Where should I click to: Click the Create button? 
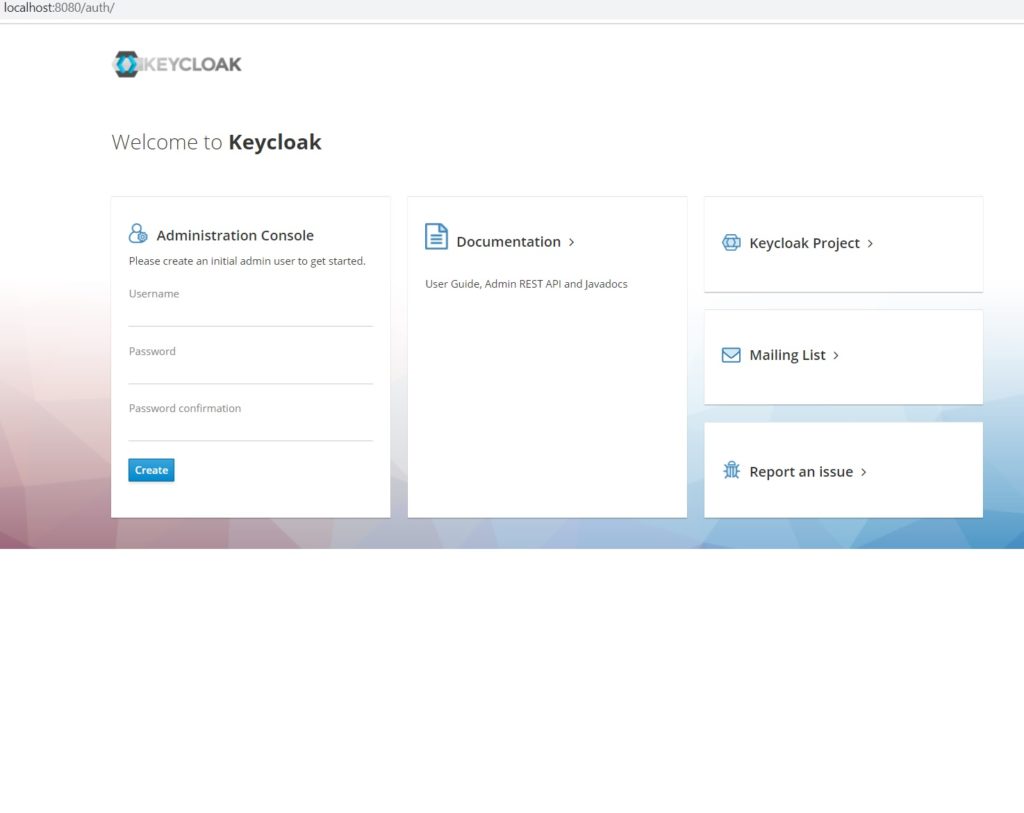coord(150,469)
